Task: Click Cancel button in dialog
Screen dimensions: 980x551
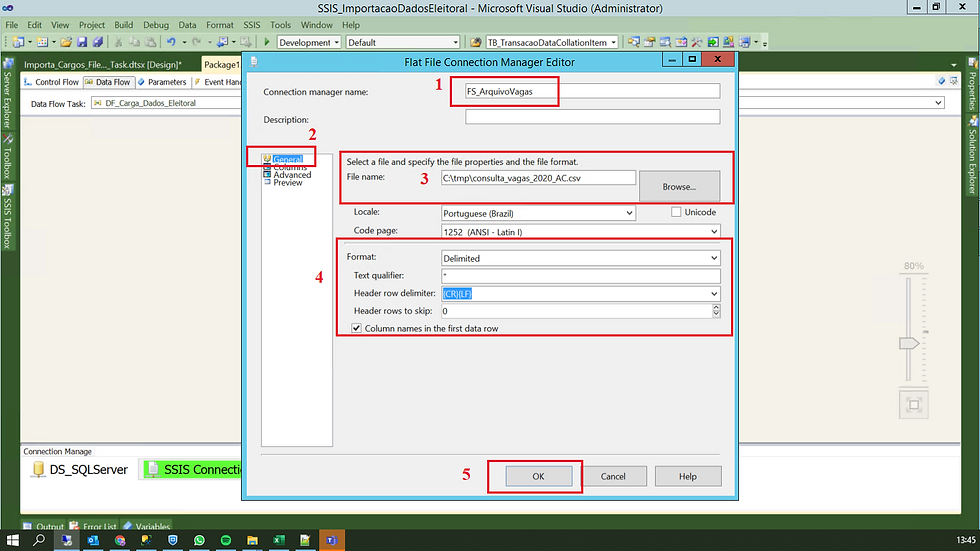Action: (613, 476)
